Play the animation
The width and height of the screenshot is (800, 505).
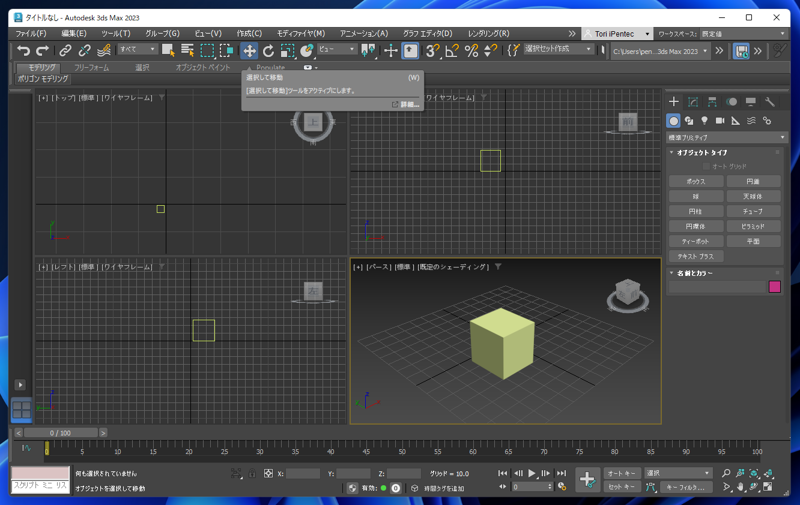[x=532, y=473]
